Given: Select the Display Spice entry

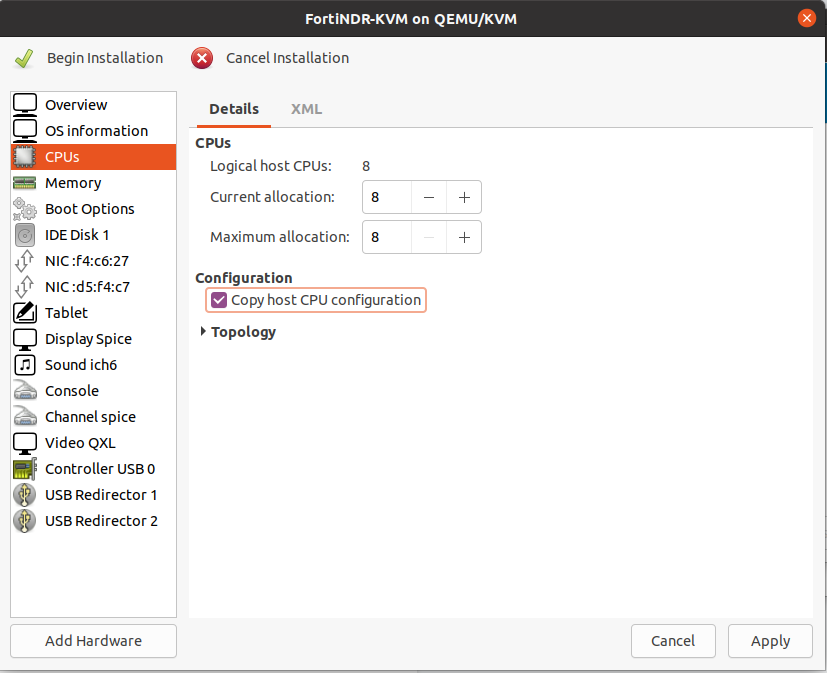Looking at the screenshot, I should pyautogui.click(x=88, y=338).
